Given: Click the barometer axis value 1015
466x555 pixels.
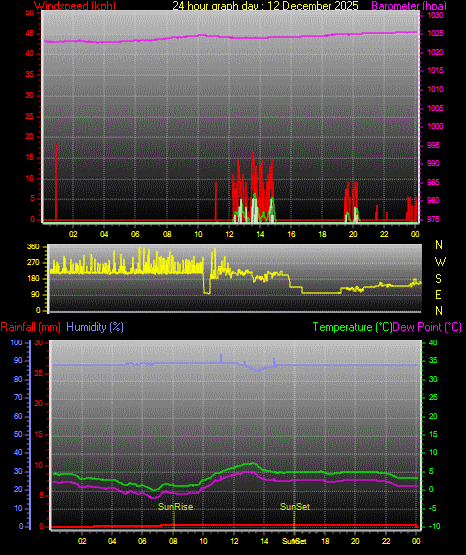Looking at the screenshot, I should tap(435, 70).
